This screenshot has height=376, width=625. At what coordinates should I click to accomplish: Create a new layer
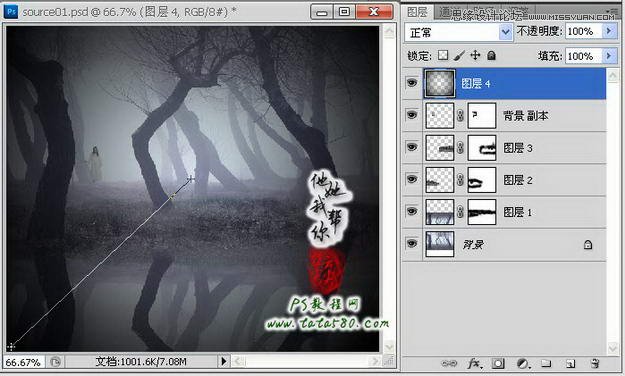570,363
